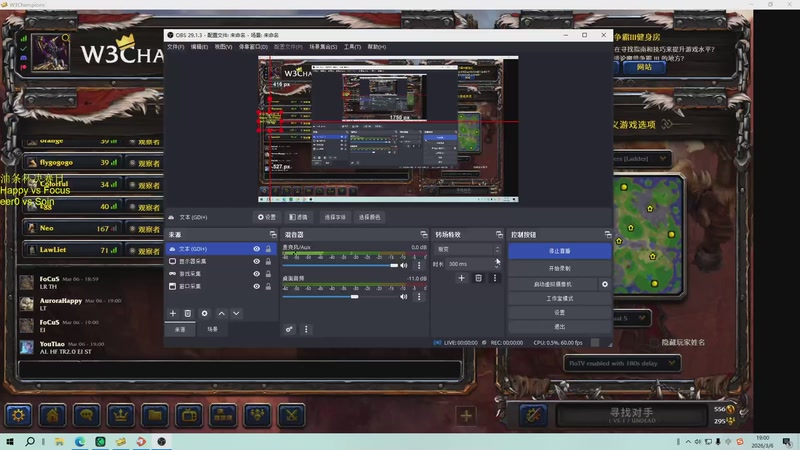The height and width of the screenshot is (450, 800).
Task: Lock the display capture source
Action: click(x=268, y=261)
